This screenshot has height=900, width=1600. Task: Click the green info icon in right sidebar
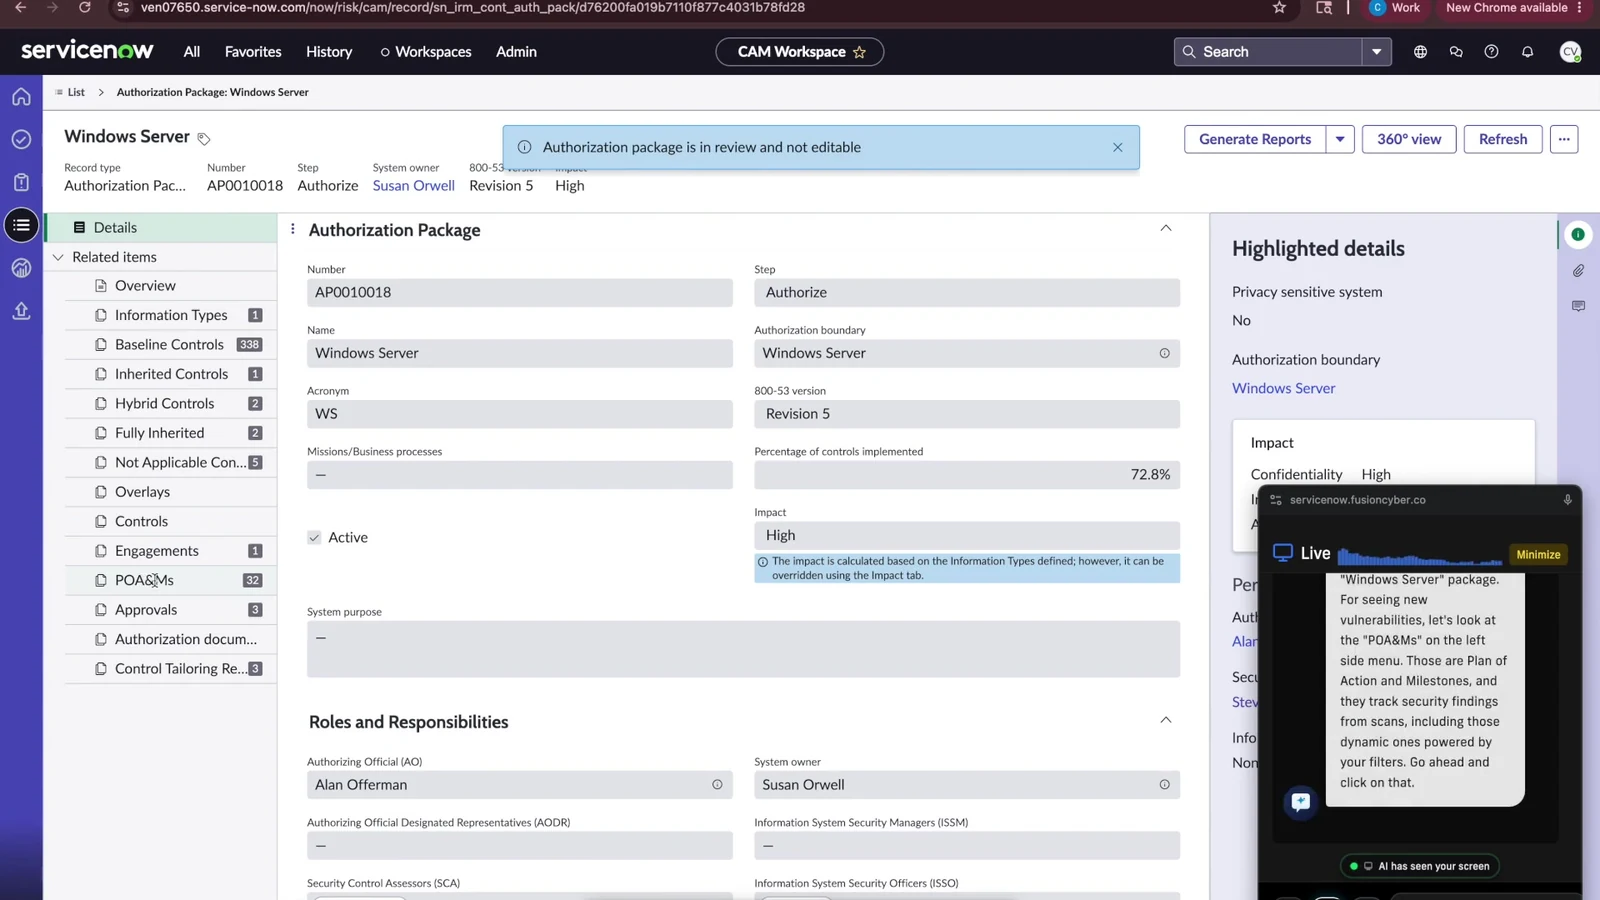[1578, 235]
